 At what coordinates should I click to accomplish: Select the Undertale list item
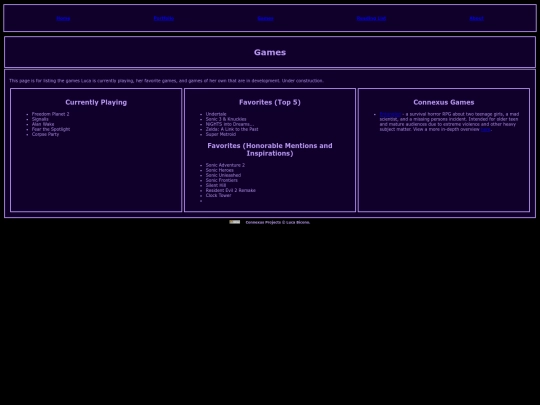[x=216, y=114]
